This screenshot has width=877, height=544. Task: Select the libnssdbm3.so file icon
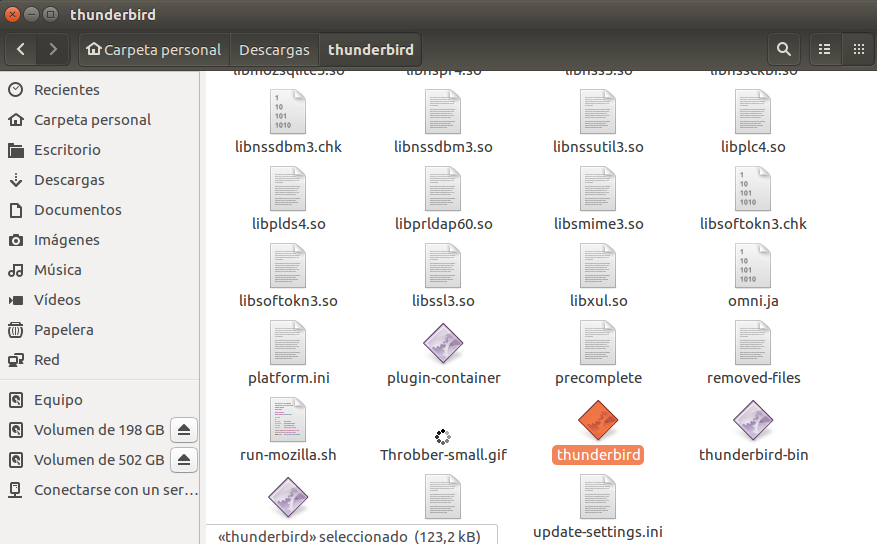click(443, 112)
